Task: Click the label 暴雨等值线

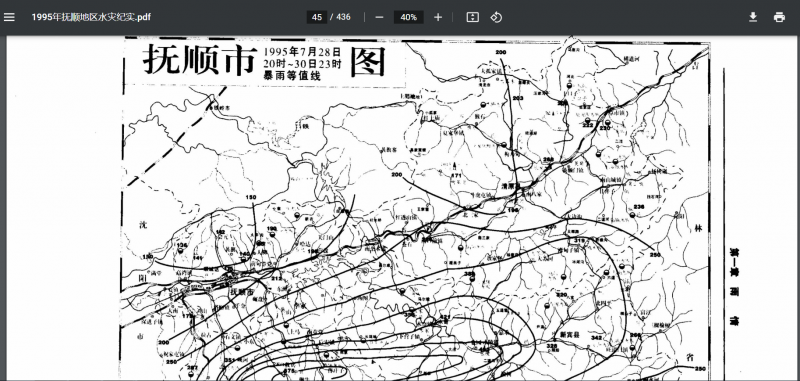Action: 292,76
